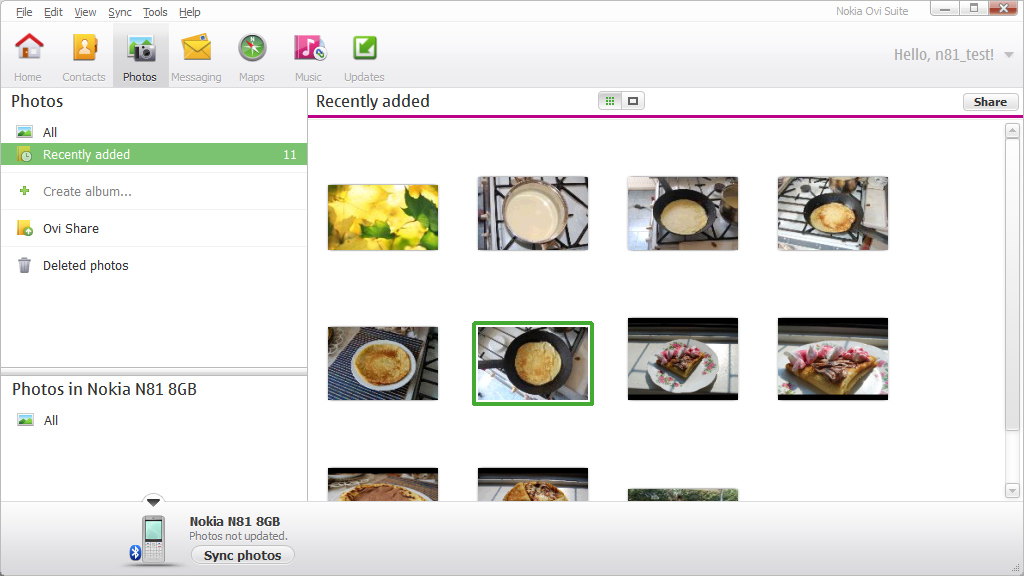This screenshot has width=1024, height=576.
Task: Select the yellow autumn leaves photo
Action: pos(383,217)
